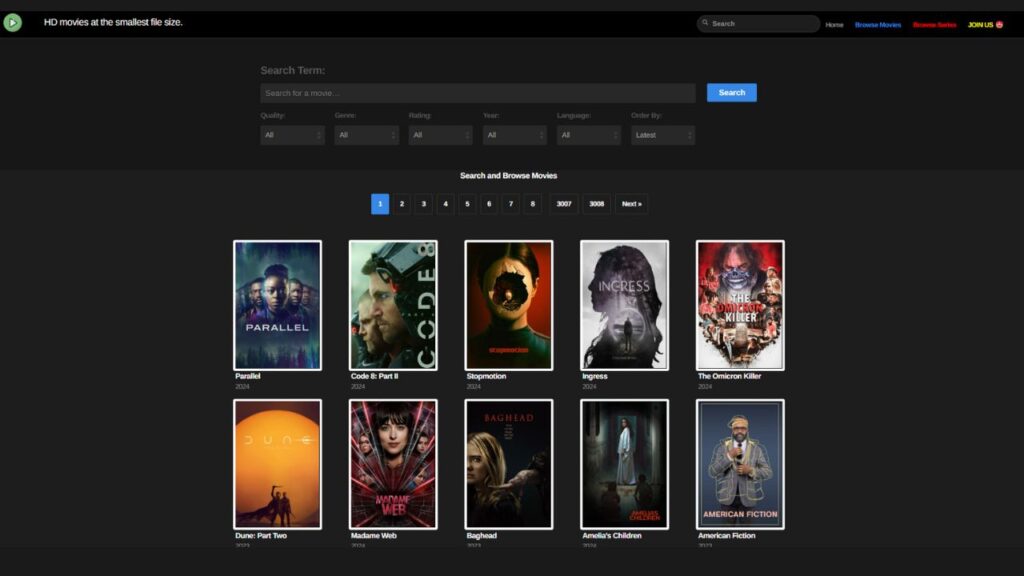The width and height of the screenshot is (1024, 576).
Task: Change Order By from Latest
Action: coord(661,135)
